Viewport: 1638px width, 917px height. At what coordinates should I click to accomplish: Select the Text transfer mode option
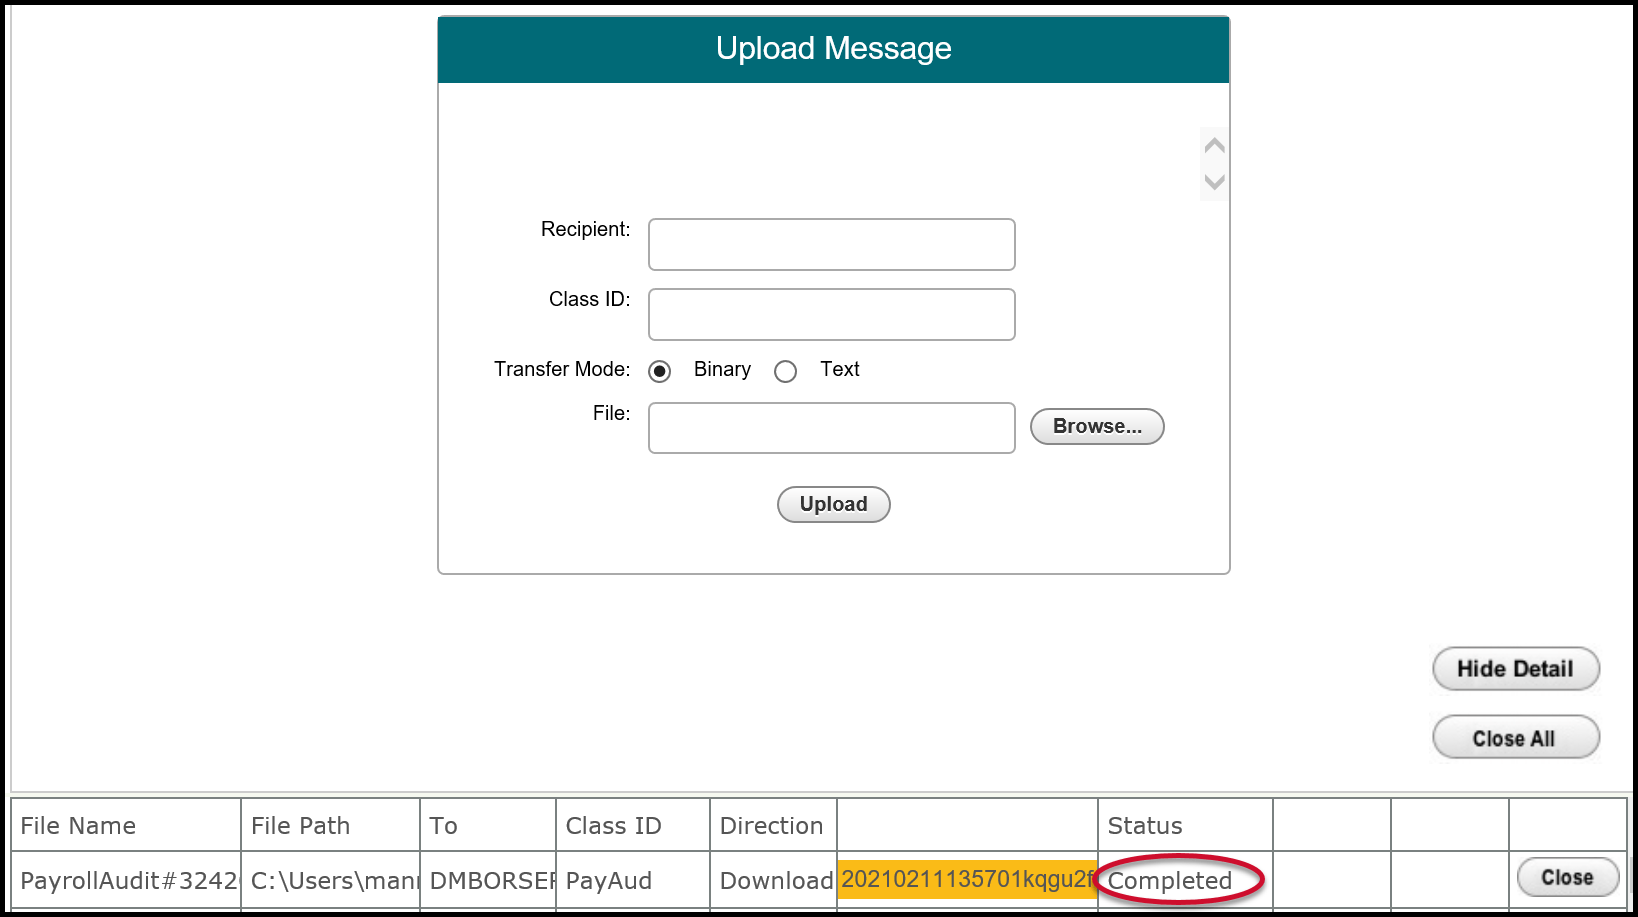(x=786, y=371)
